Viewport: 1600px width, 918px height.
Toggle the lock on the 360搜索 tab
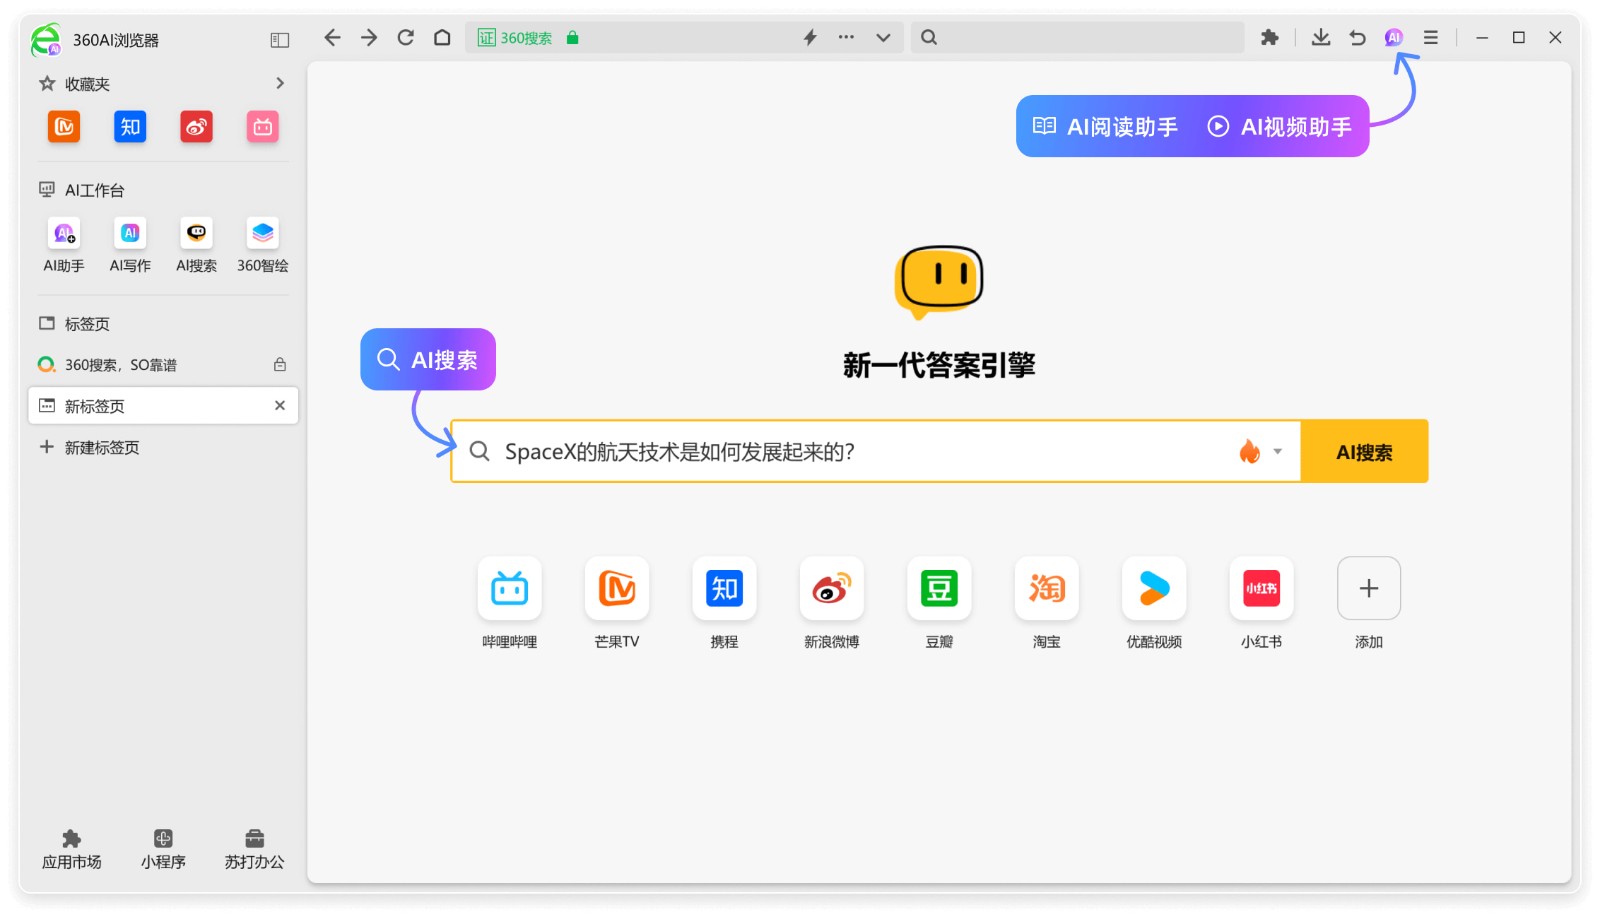[280, 365]
